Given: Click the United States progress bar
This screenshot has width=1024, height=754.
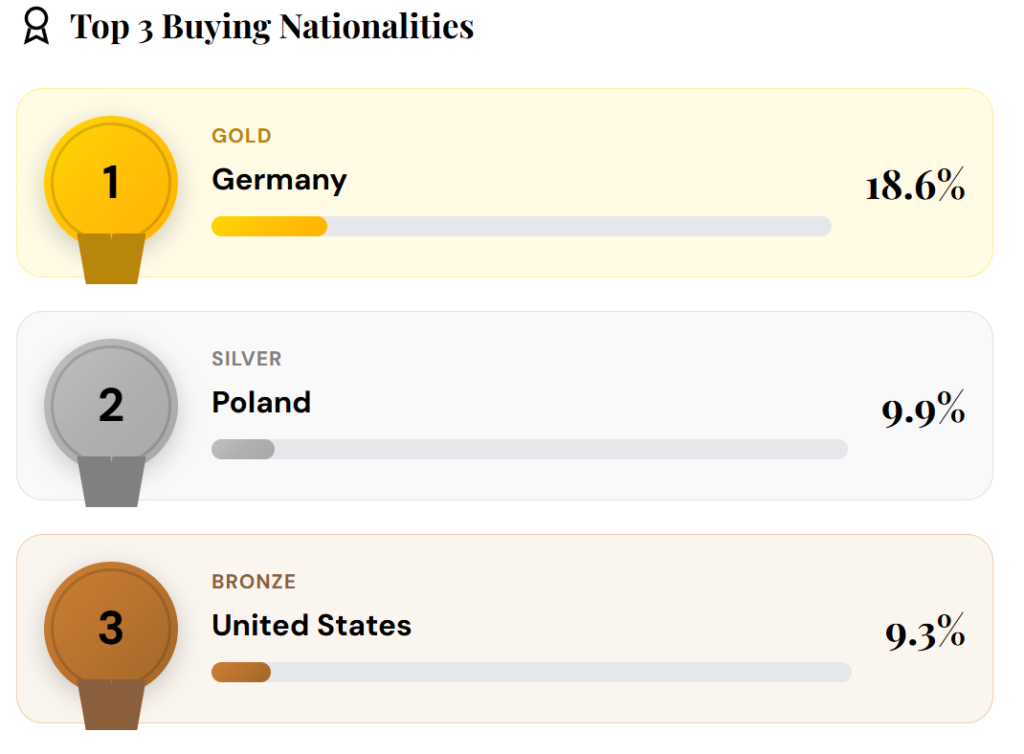Looking at the screenshot, I should 531,672.
